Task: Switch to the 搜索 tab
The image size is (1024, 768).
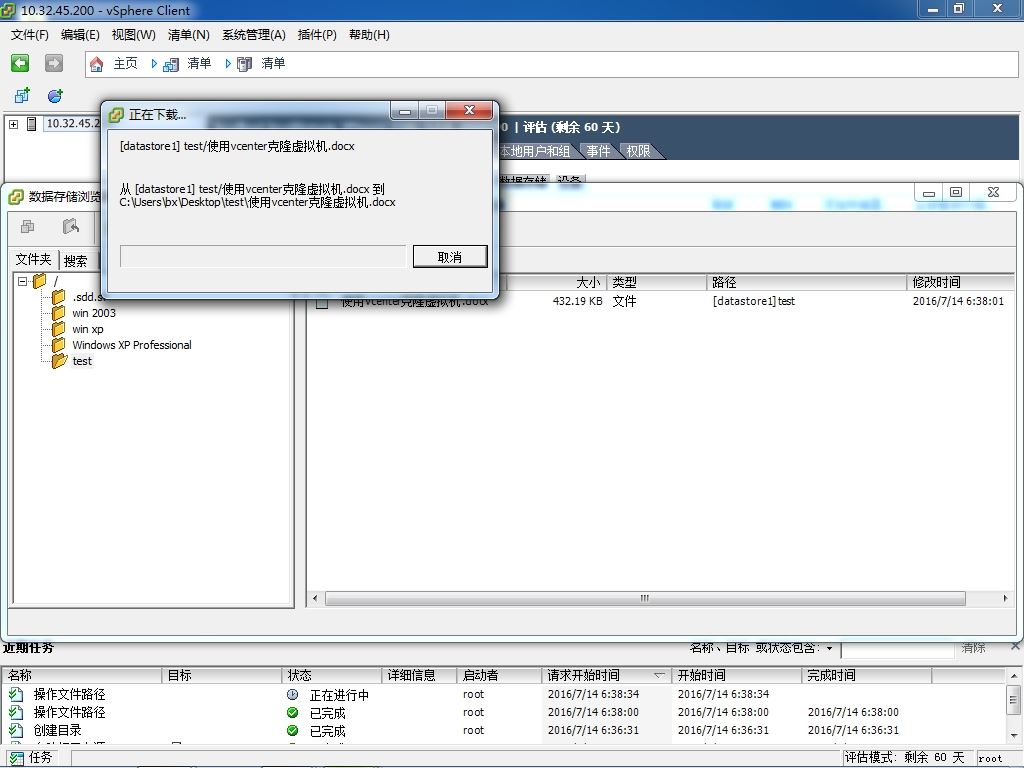Action: pyautogui.click(x=76, y=261)
